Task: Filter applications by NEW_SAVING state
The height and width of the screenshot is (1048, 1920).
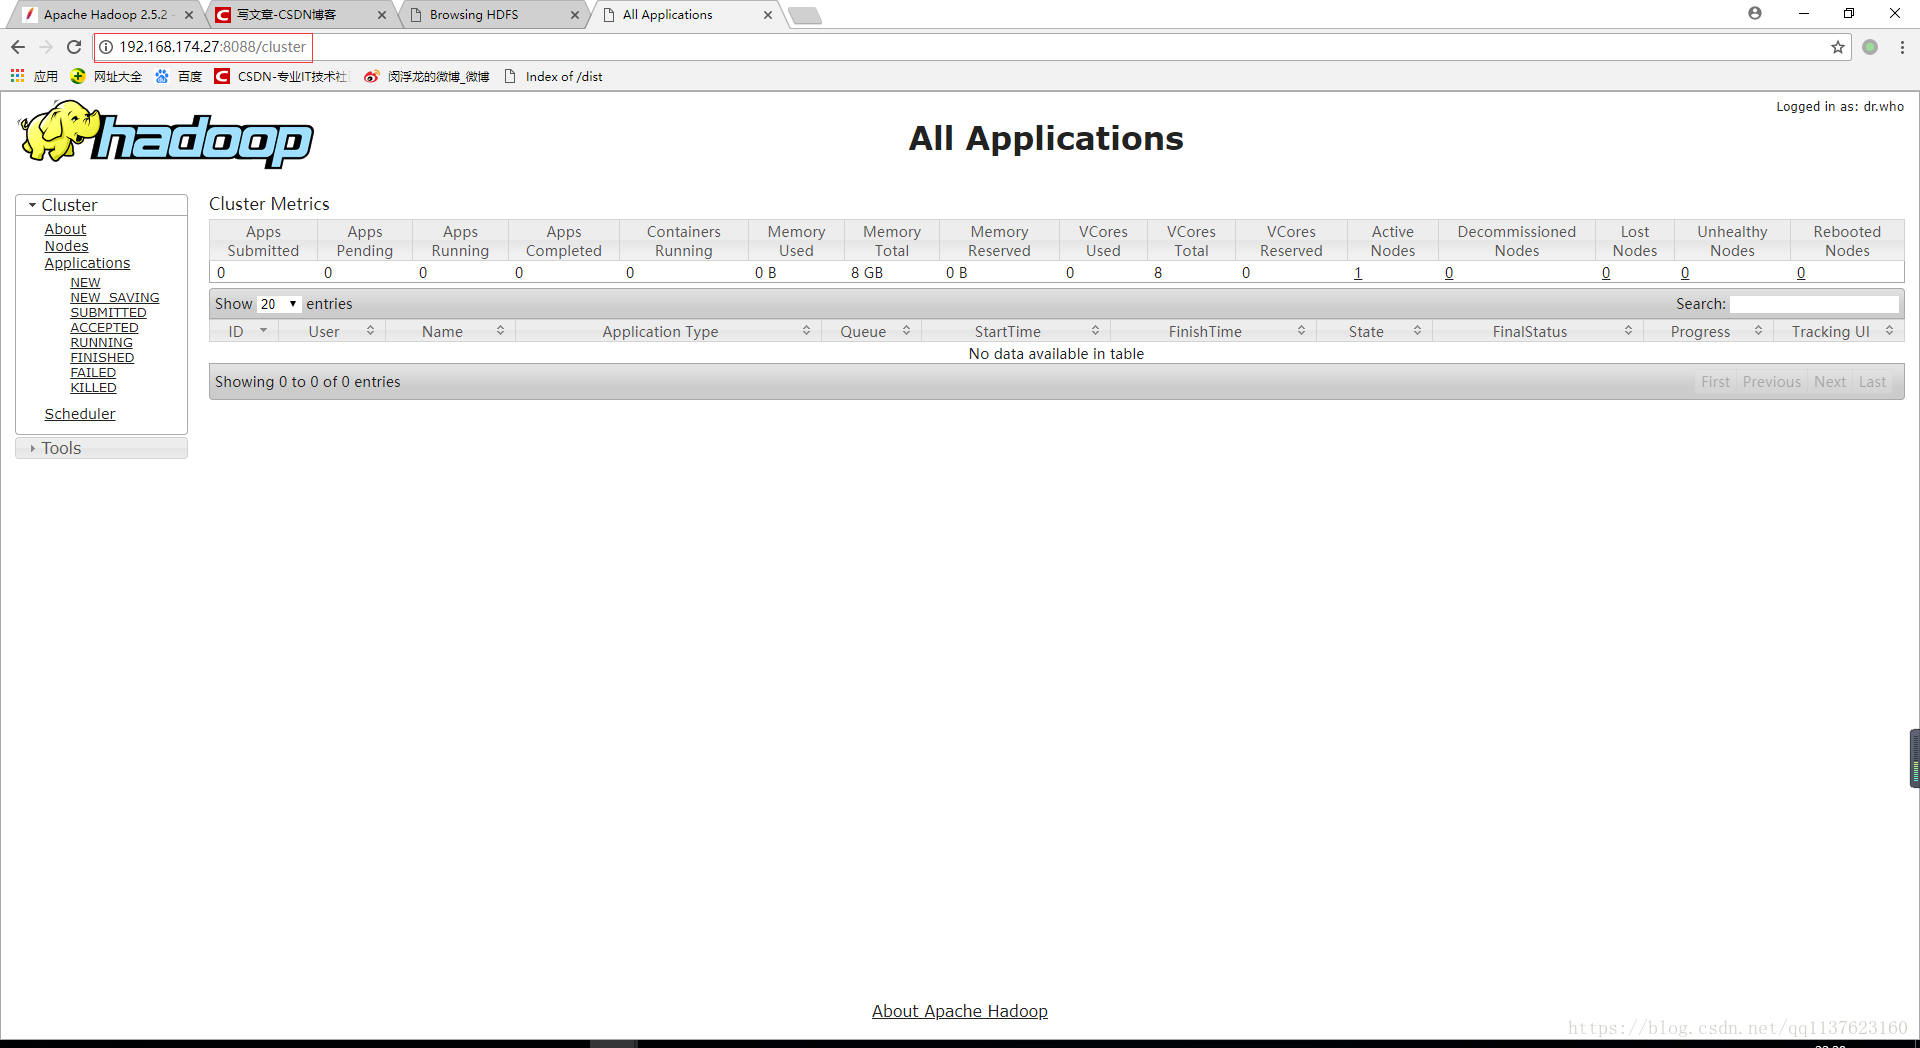Action: 115,298
